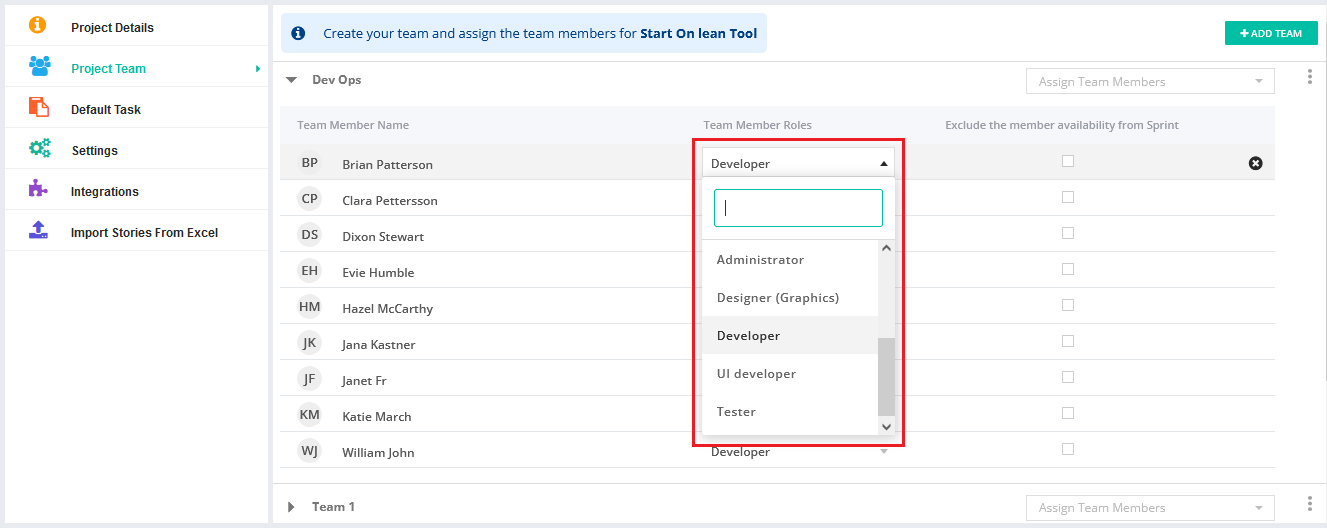This screenshot has height=528, width=1327.
Task: Click the Team Member Roles column header
Action: pyautogui.click(x=758, y=125)
